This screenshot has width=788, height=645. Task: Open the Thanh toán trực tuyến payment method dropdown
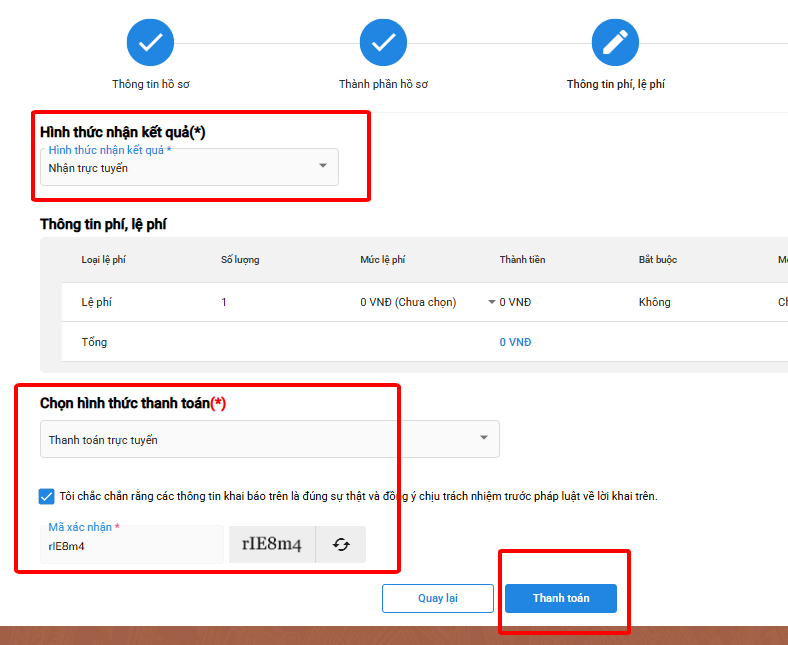(x=269, y=439)
